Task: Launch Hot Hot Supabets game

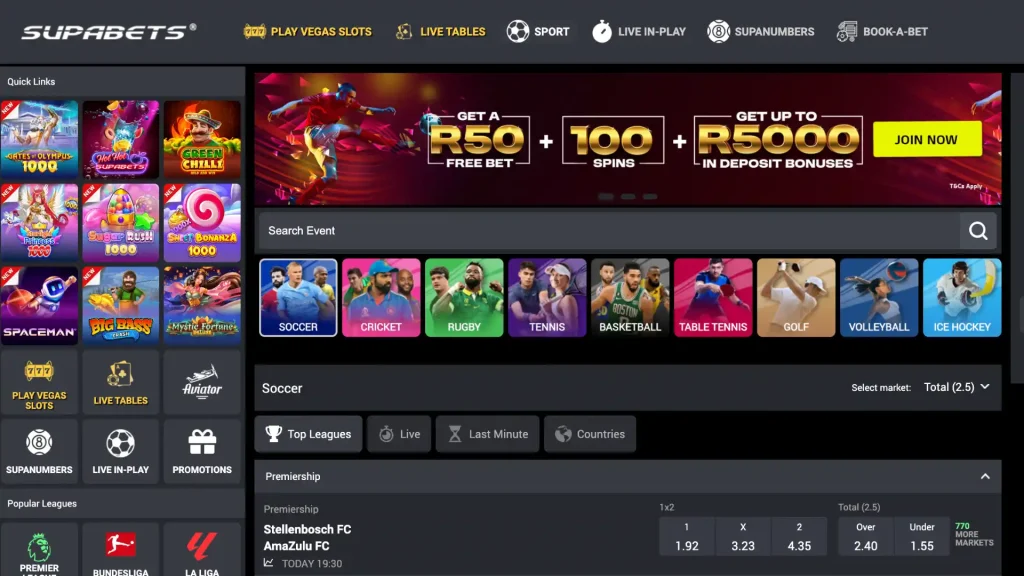Action: coord(121,139)
